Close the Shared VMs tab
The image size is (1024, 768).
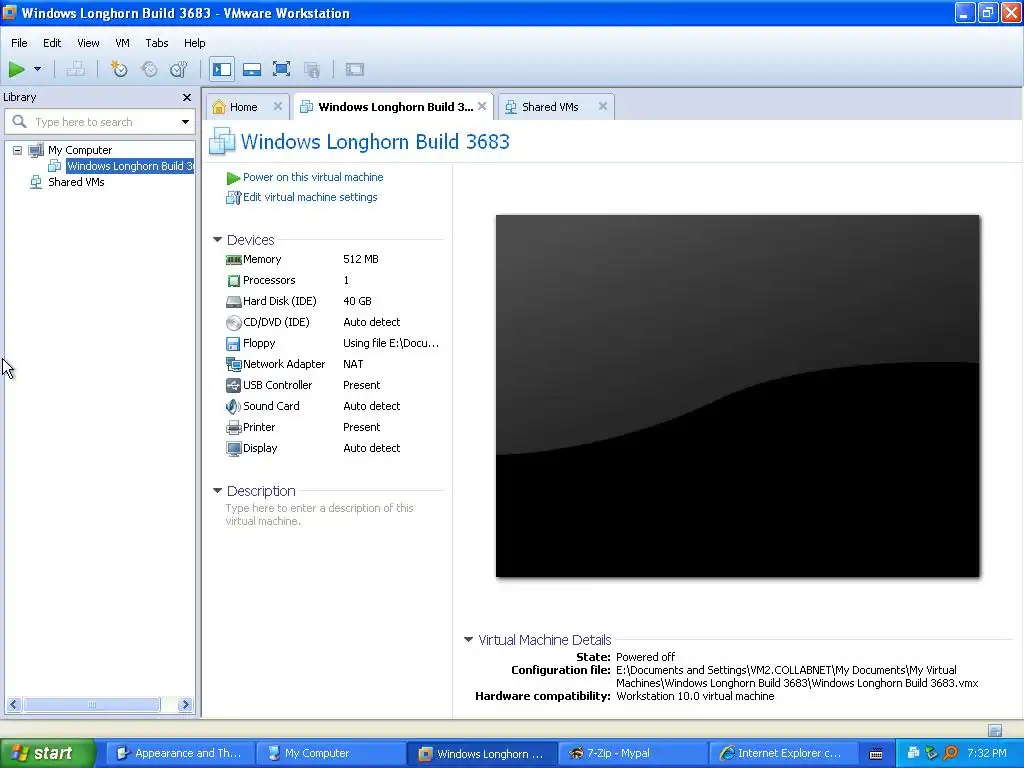(x=603, y=106)
